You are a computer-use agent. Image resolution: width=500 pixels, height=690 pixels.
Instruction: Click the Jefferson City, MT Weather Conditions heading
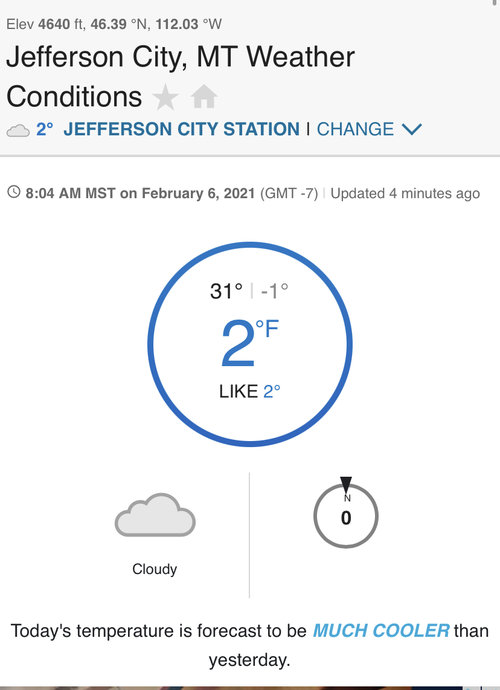pyautogui.click(x=180, y=77)
